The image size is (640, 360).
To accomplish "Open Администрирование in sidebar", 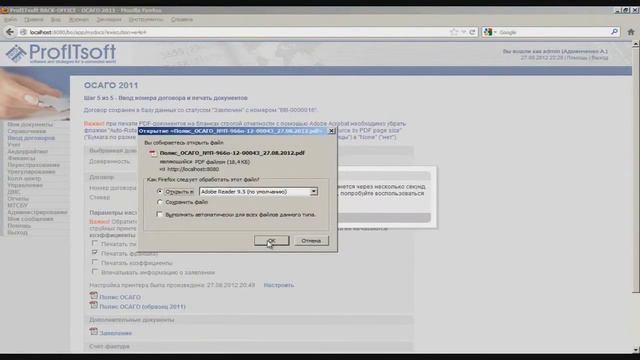I will [x=37, y=212].
